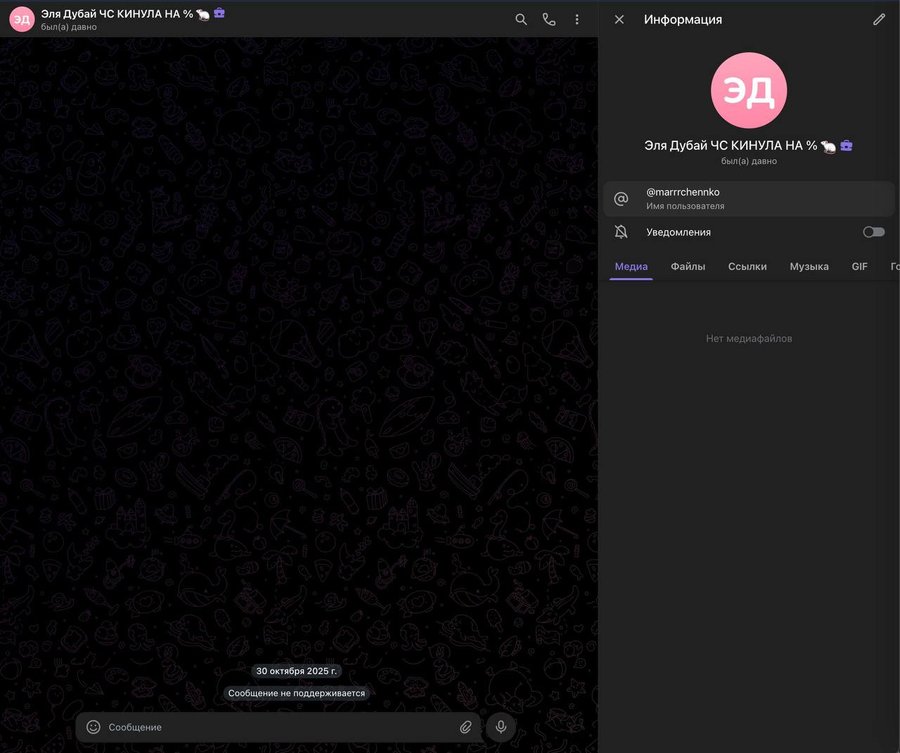Switch to the Медиа tab
Viewport: 900px width, 753px height.
coord(631,266)
